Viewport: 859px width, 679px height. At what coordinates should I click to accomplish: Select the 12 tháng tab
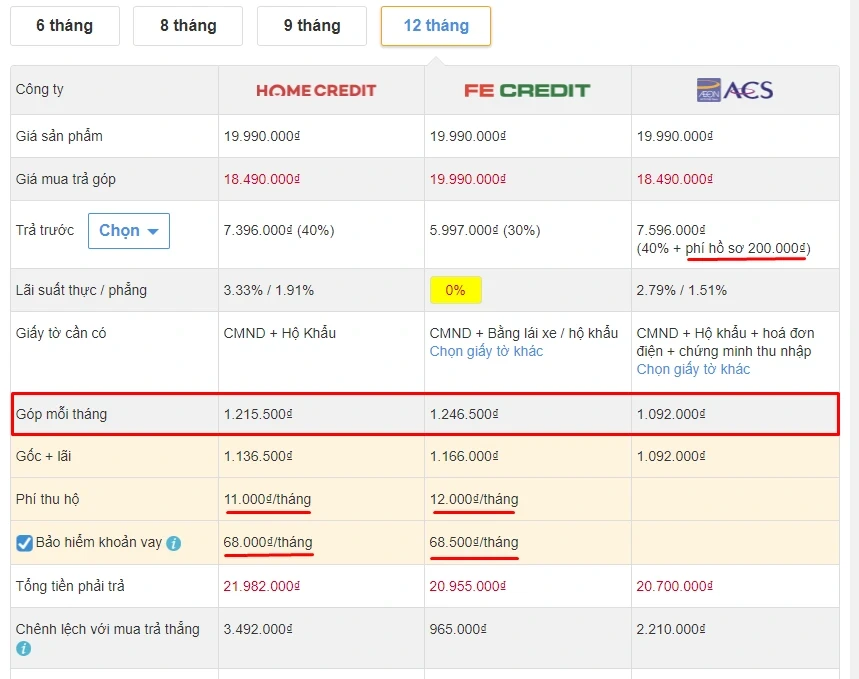point(436,26)
